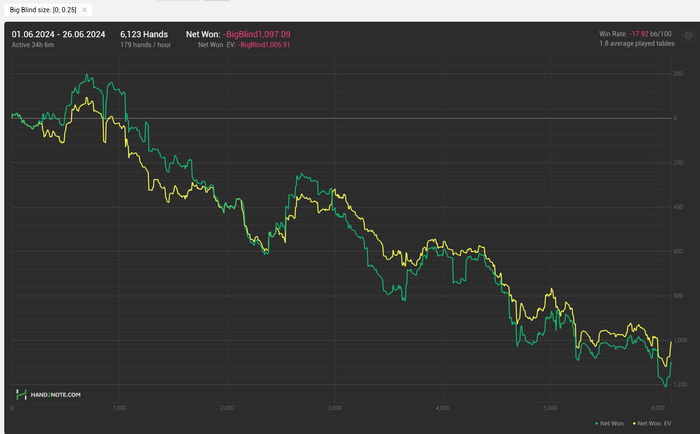This screenshot has height=434, width=700.
Task: Open the graph settings gear icon
Action: [x=688, y=35]
